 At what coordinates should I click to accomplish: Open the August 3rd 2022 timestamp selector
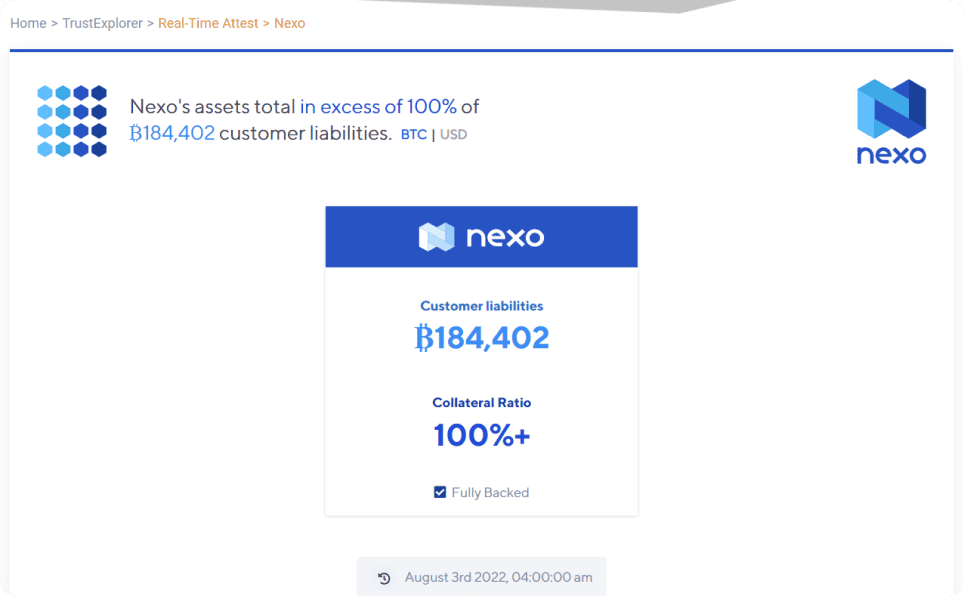(x=498, y=578)
